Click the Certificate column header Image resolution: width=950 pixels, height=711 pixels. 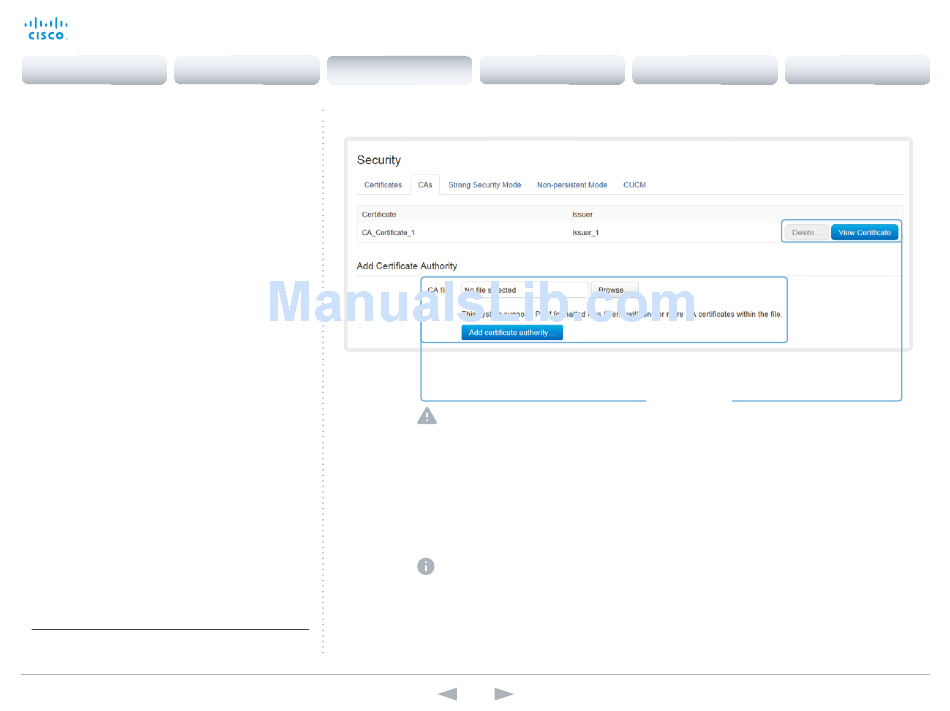tap(379, 214)
